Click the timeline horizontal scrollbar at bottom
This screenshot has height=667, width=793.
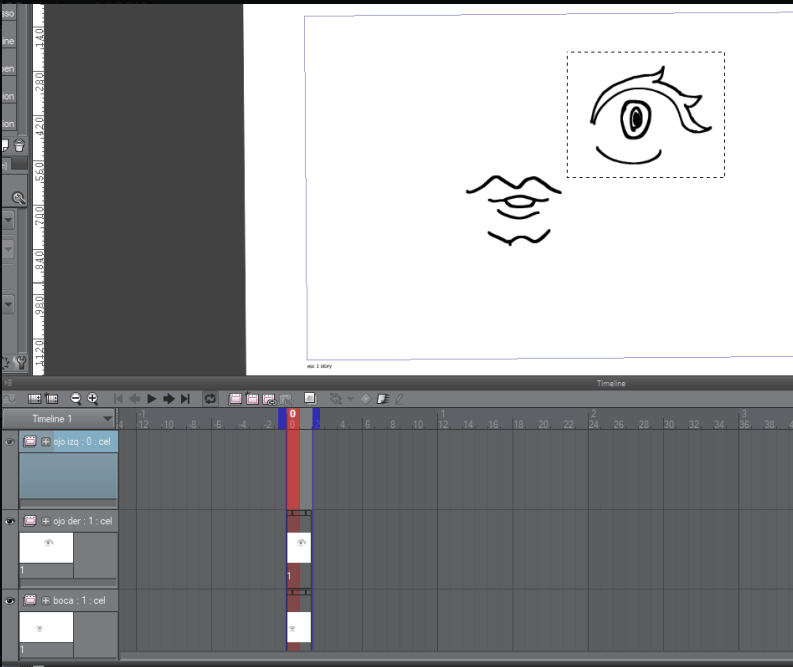[x=455, y=657]
